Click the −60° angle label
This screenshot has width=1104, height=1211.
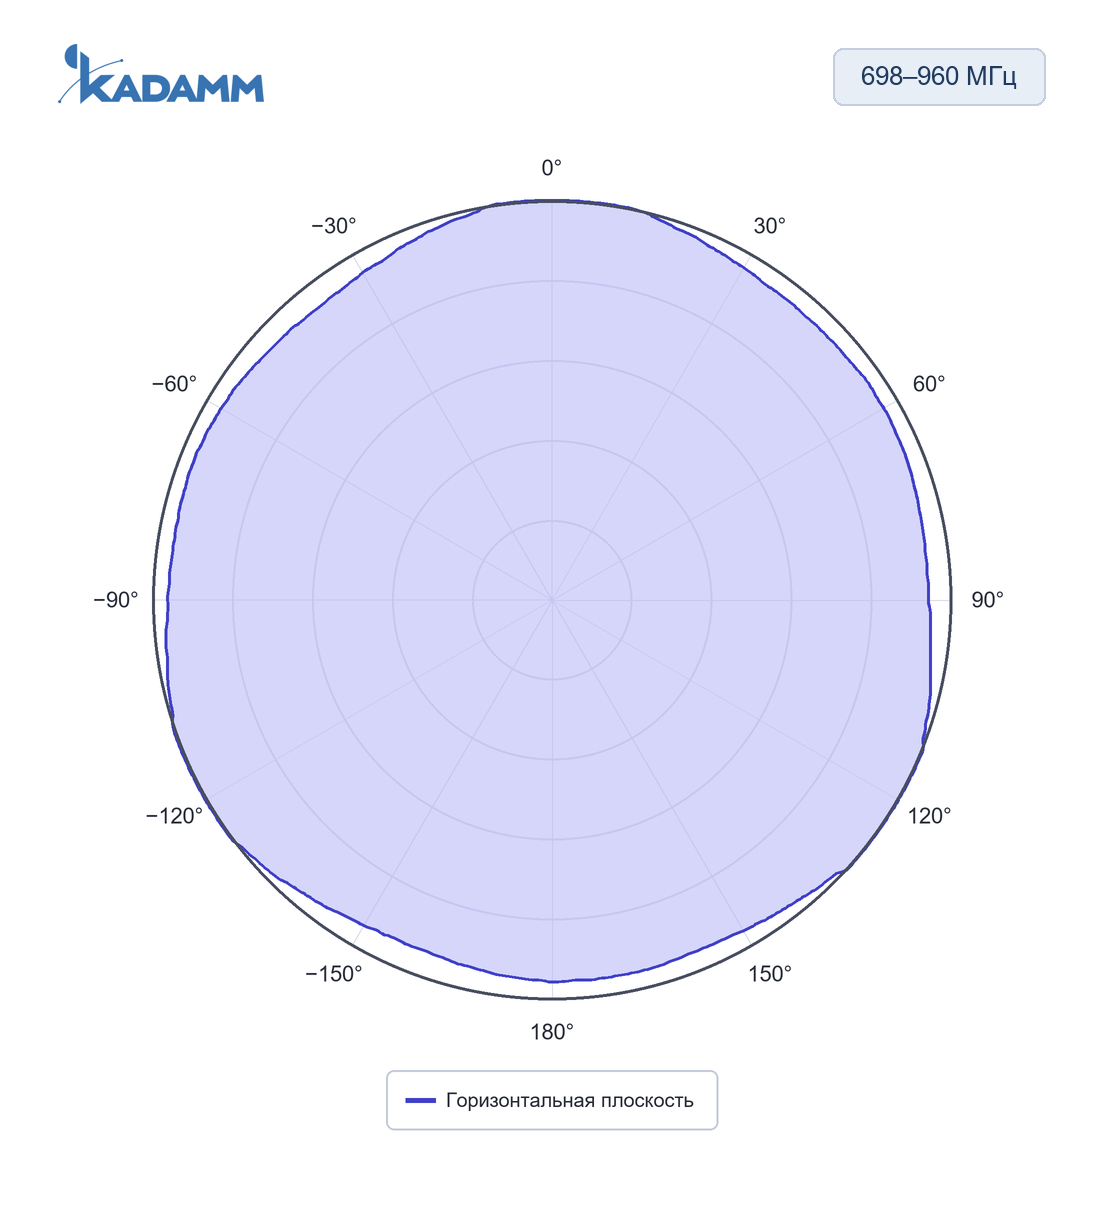coord(175,384)
